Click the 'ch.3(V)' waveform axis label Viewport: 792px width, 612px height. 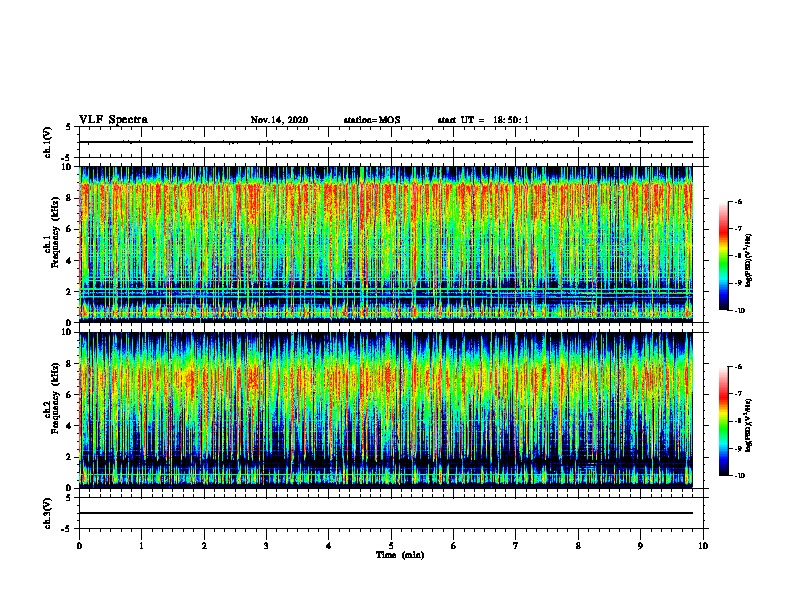click(x=47, y=513)
